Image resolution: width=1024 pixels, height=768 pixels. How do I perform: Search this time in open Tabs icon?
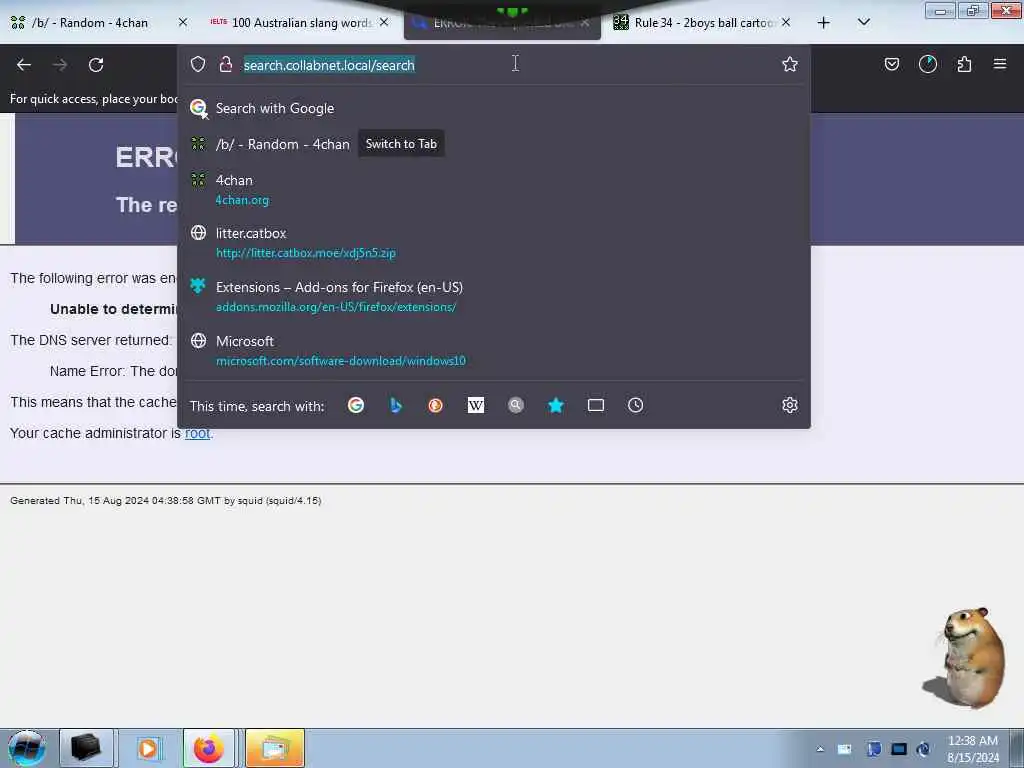pos(596,406)
